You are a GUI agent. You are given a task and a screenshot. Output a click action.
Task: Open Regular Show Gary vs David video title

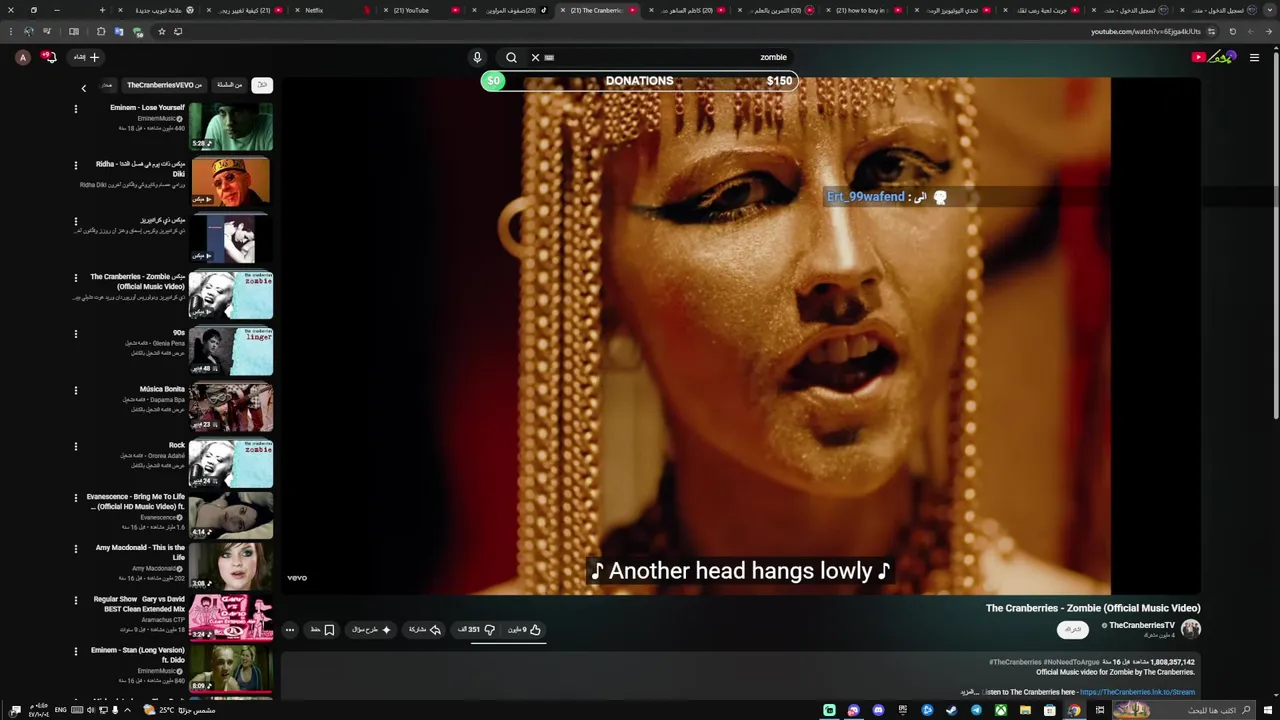click(x=139, y=604)
